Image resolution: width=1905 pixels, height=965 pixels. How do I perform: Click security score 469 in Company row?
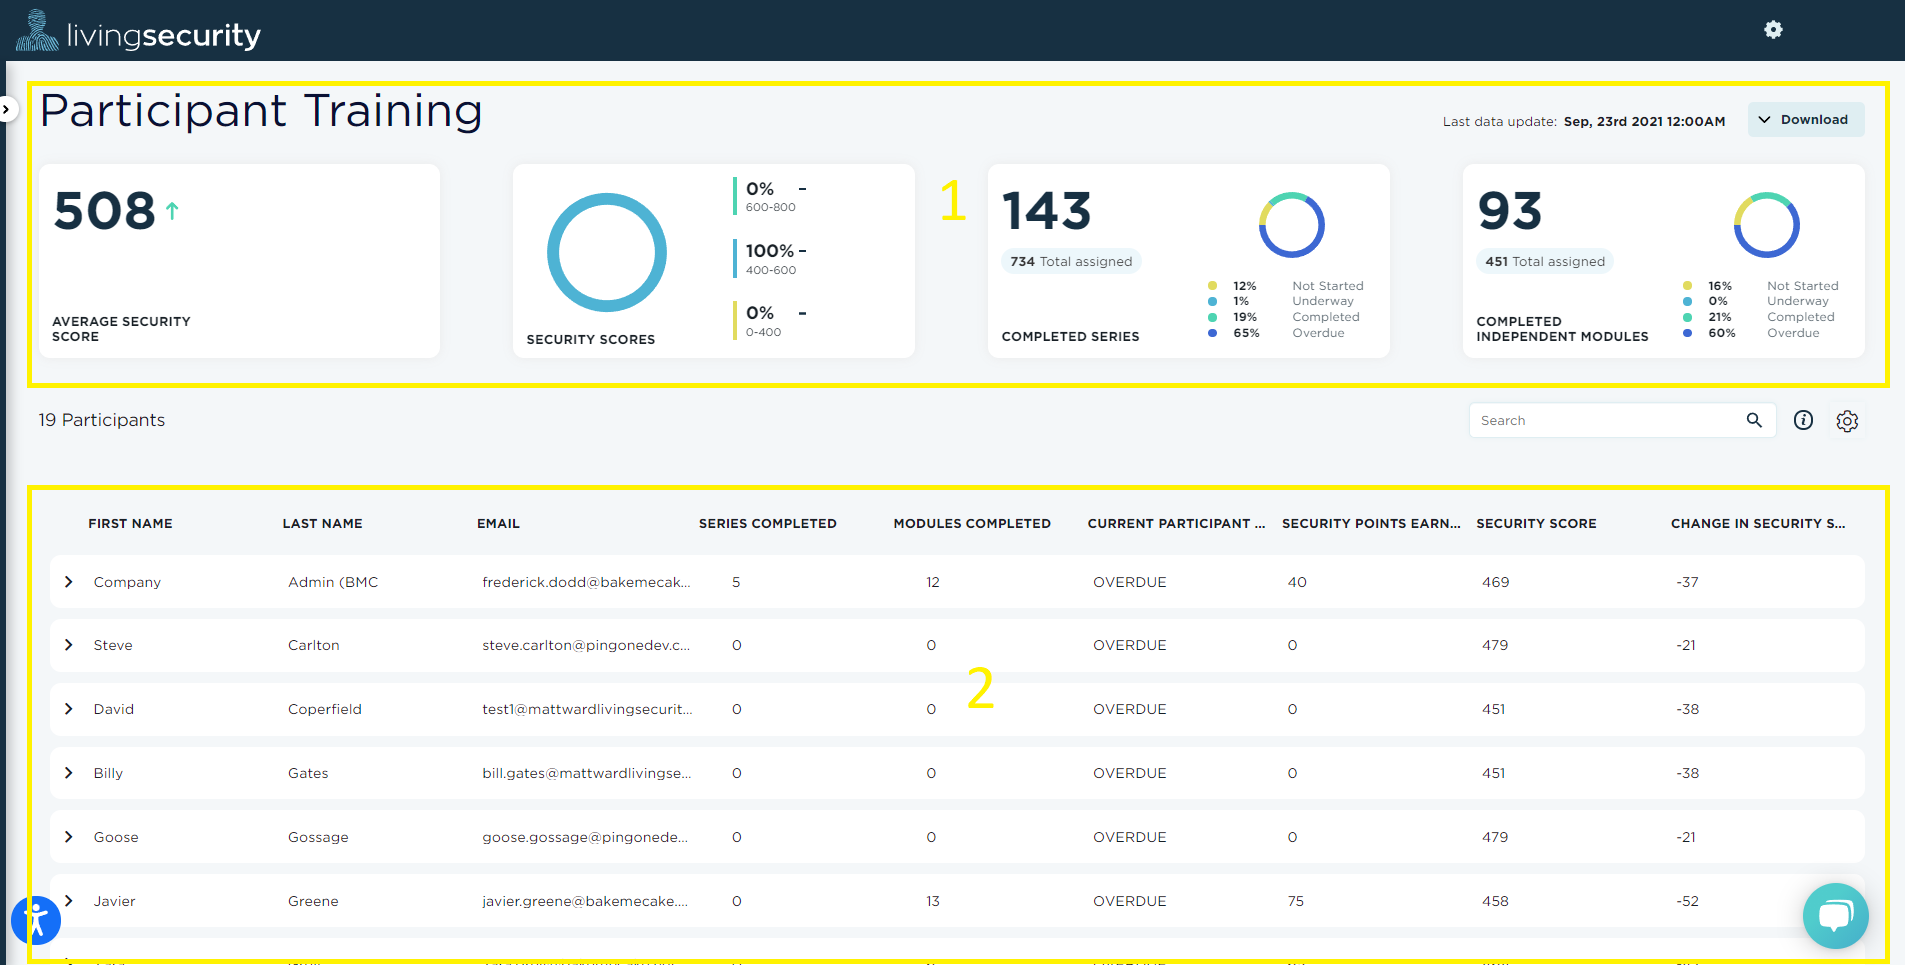pos(1495,582)
